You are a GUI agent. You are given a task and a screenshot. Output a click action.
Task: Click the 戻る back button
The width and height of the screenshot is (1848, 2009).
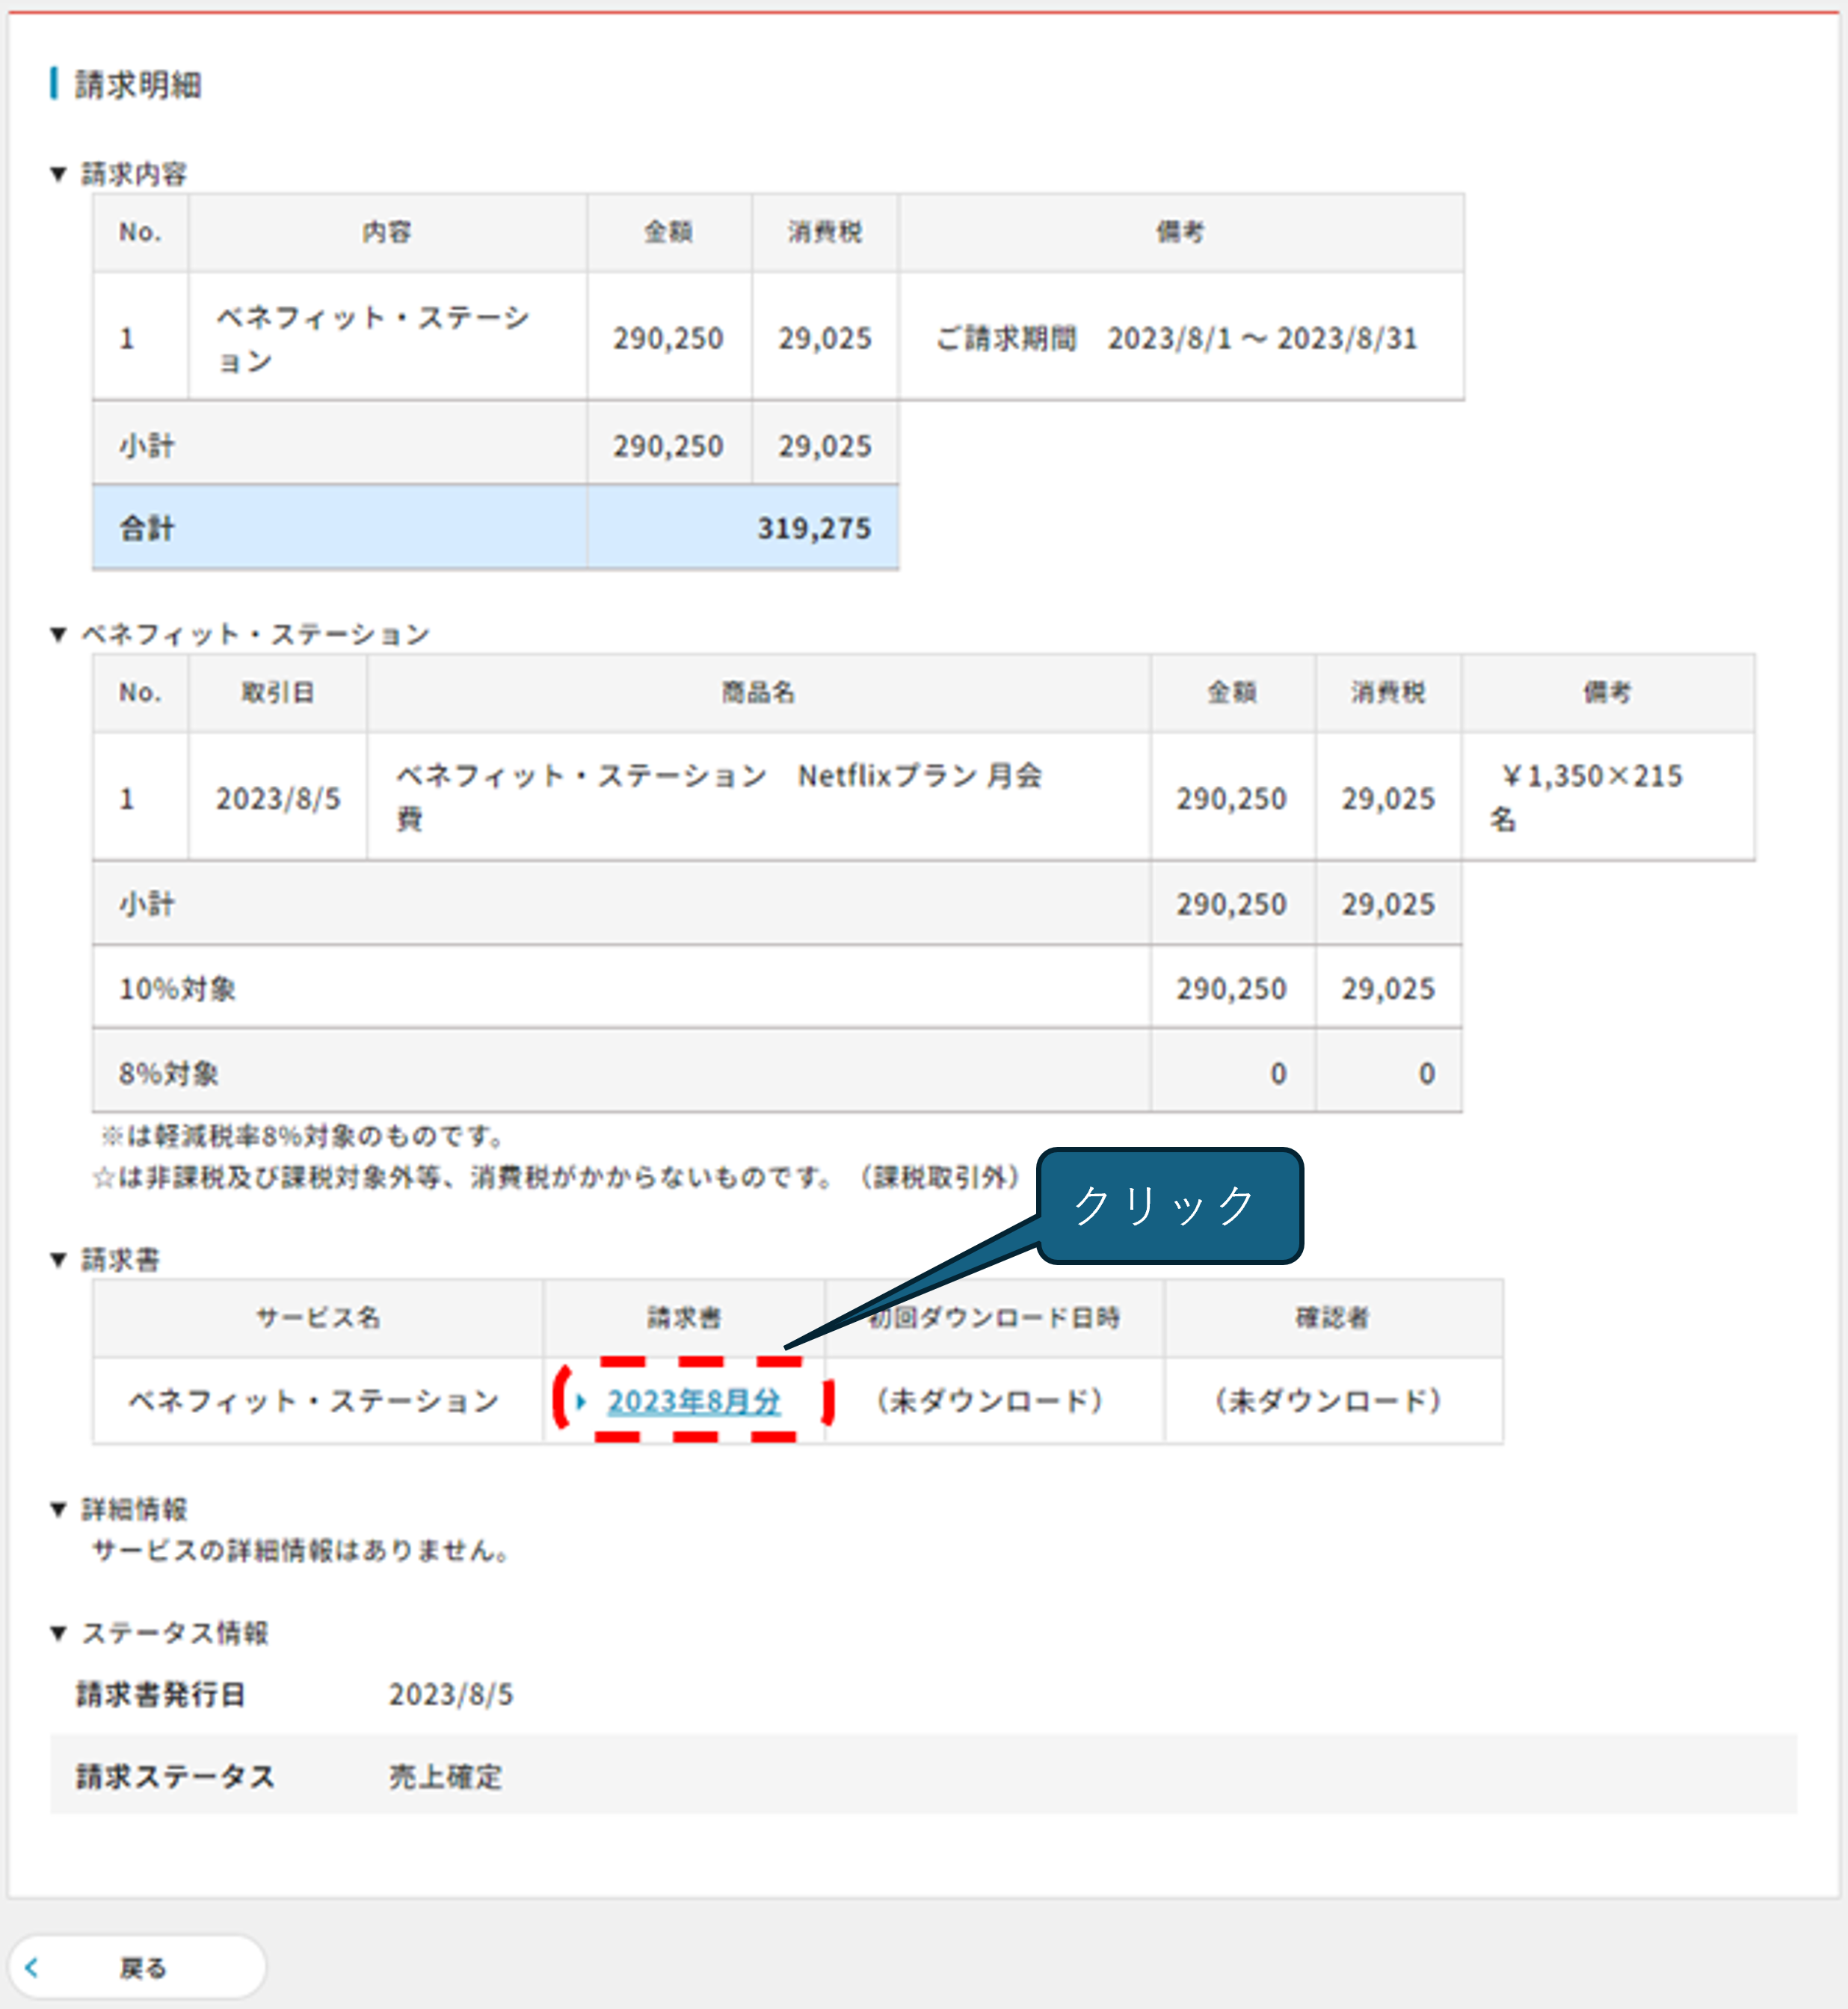coord(138,1967)
